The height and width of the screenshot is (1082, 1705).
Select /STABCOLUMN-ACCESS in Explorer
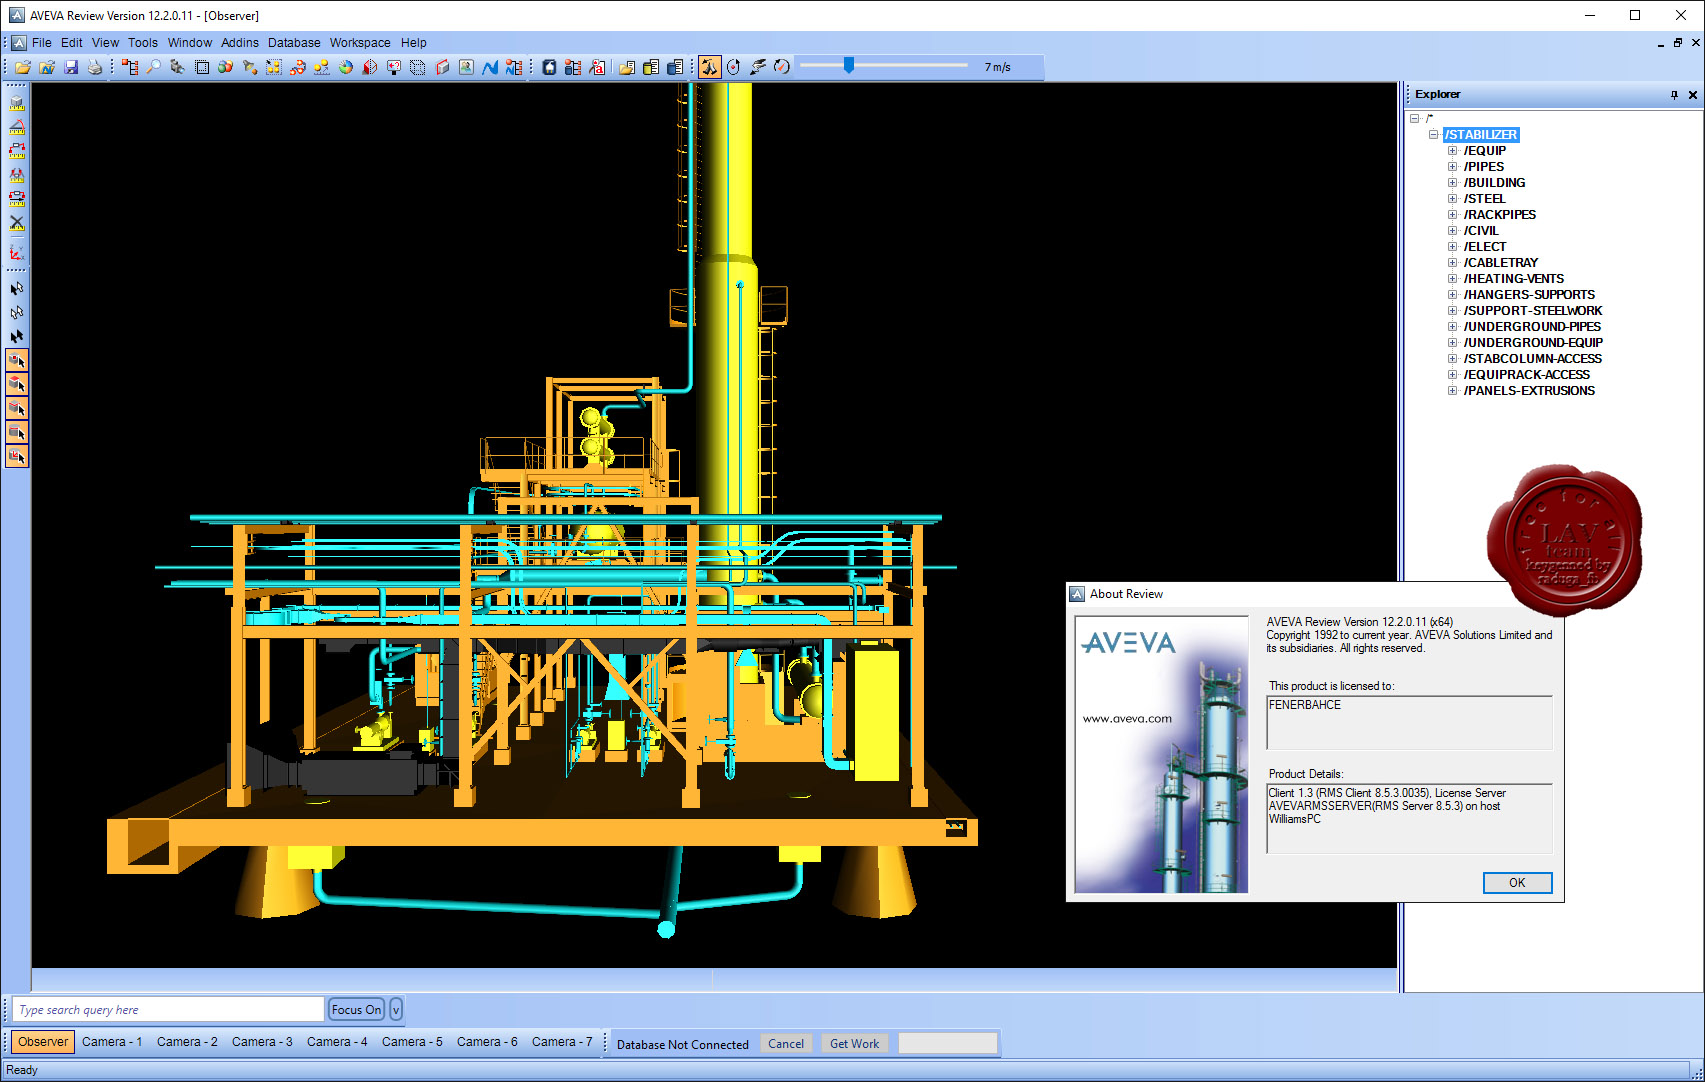pyautogui.click(x=1532, y=359)
